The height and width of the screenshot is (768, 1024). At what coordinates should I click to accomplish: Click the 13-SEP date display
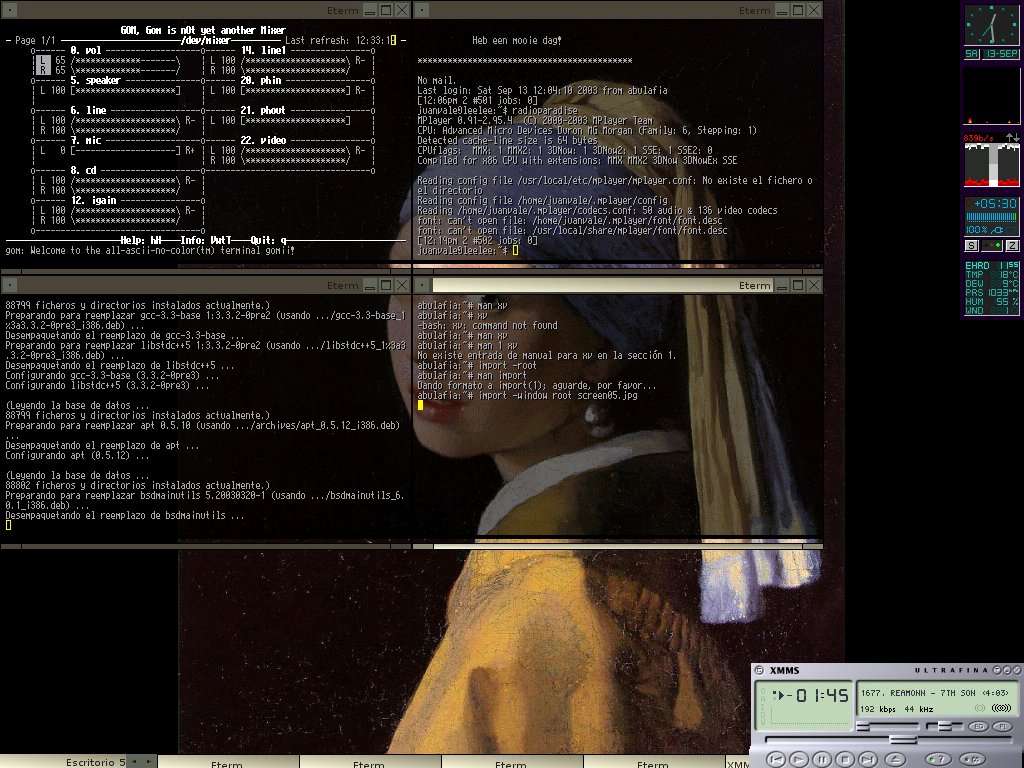tap(1000, 54)
